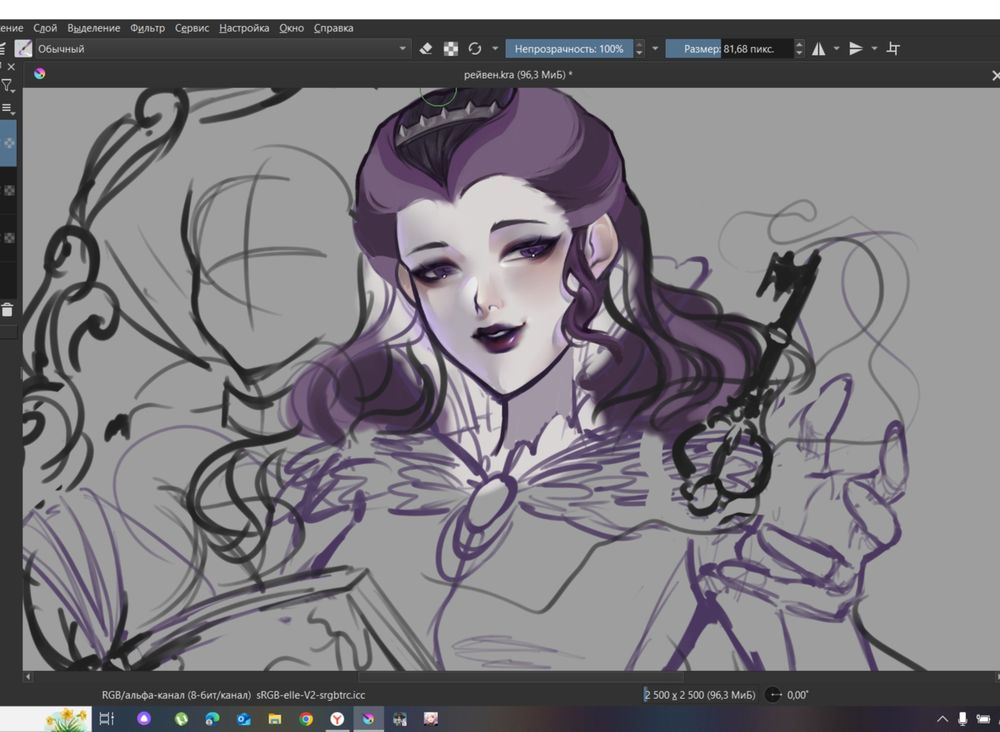1000x732 pixels.
Task: Open the Справка menu
Action: [334, 28]
